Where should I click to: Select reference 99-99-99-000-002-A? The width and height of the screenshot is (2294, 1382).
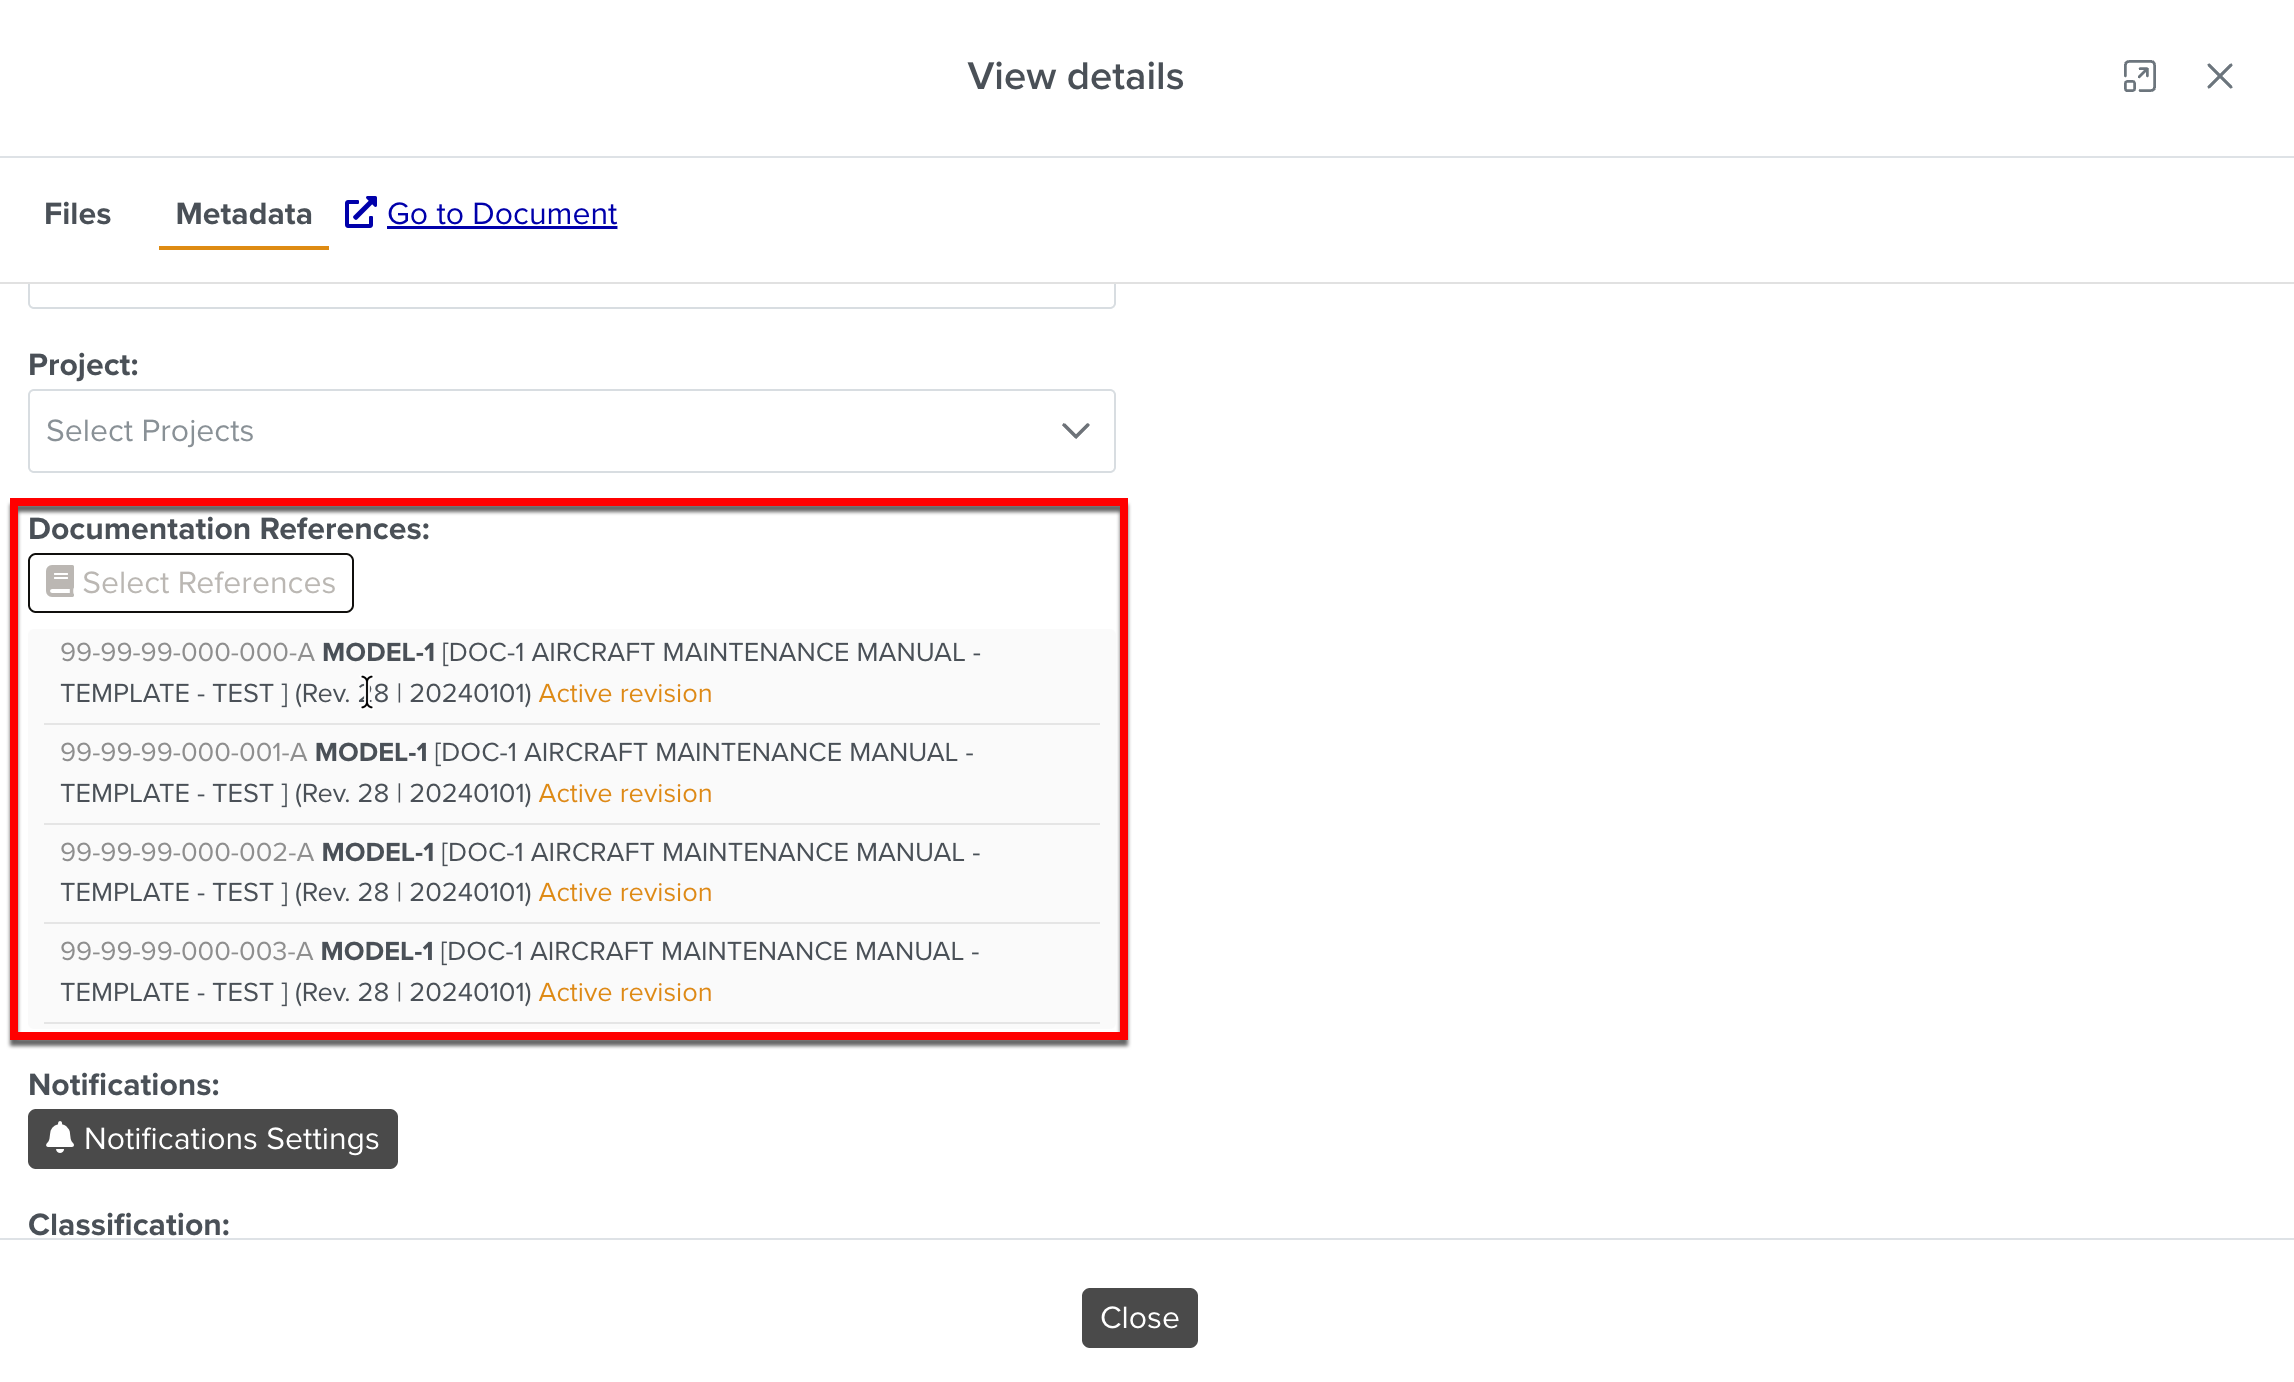click(x=572, y=873)
